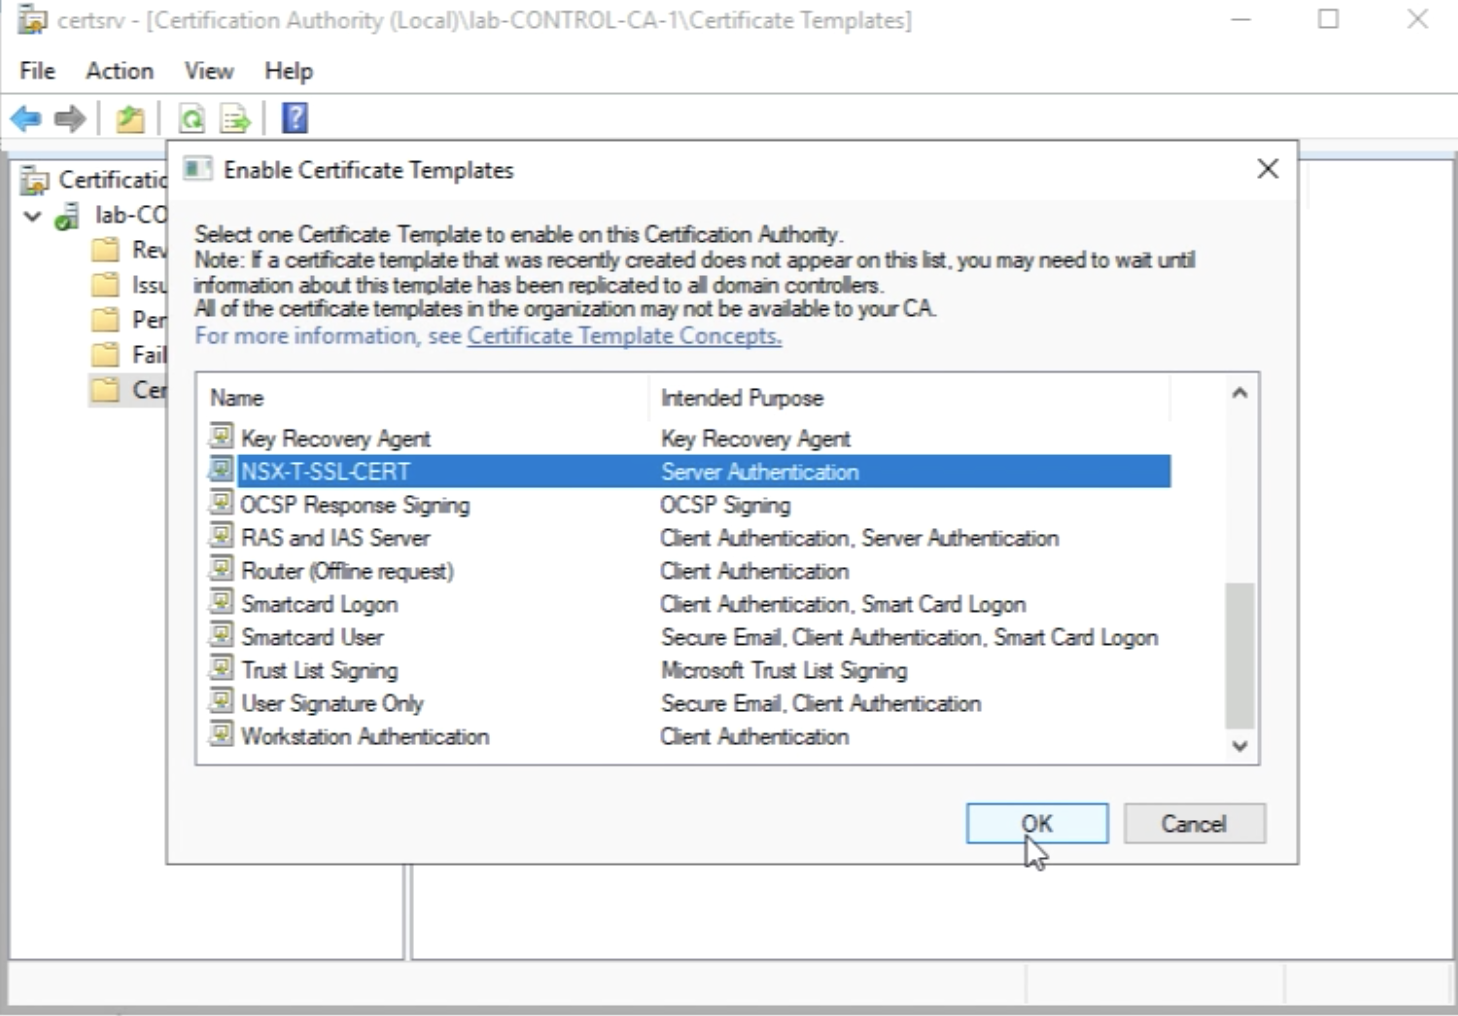Open the Certificate Template Concepts link
The image size is (1458, 1016).
(x=624, y=336)
